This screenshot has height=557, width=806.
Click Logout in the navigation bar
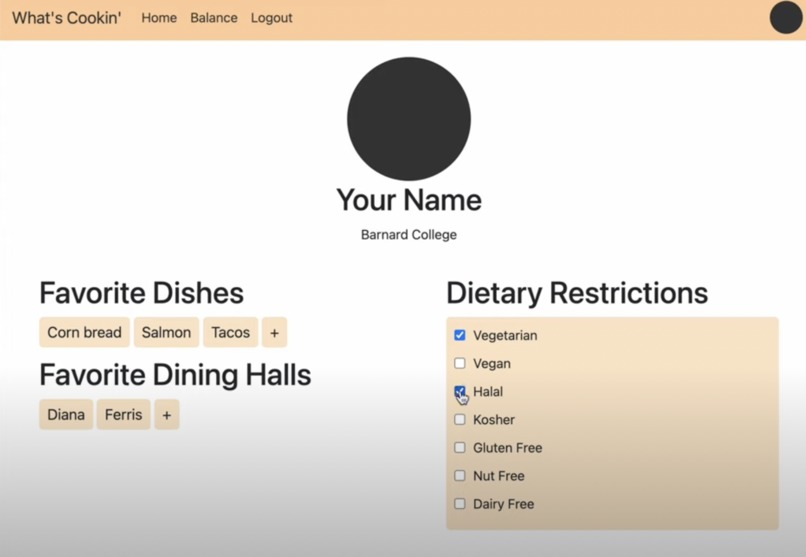271,18
